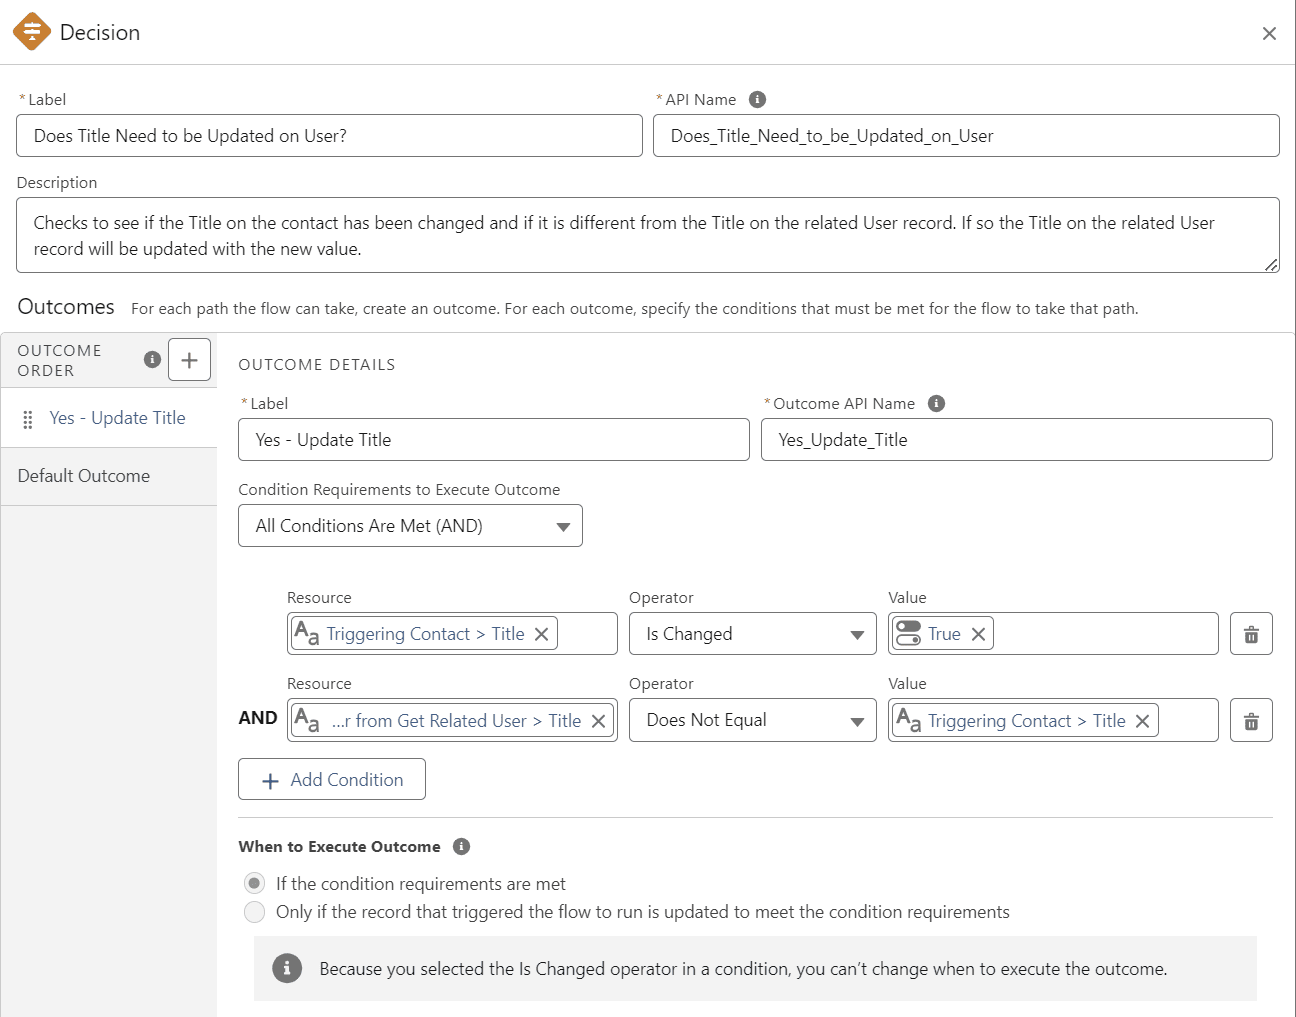1296x1017 pixels.
Task: Grab the drag handle beside Yes - Update Title
Action: click(28, 419)
